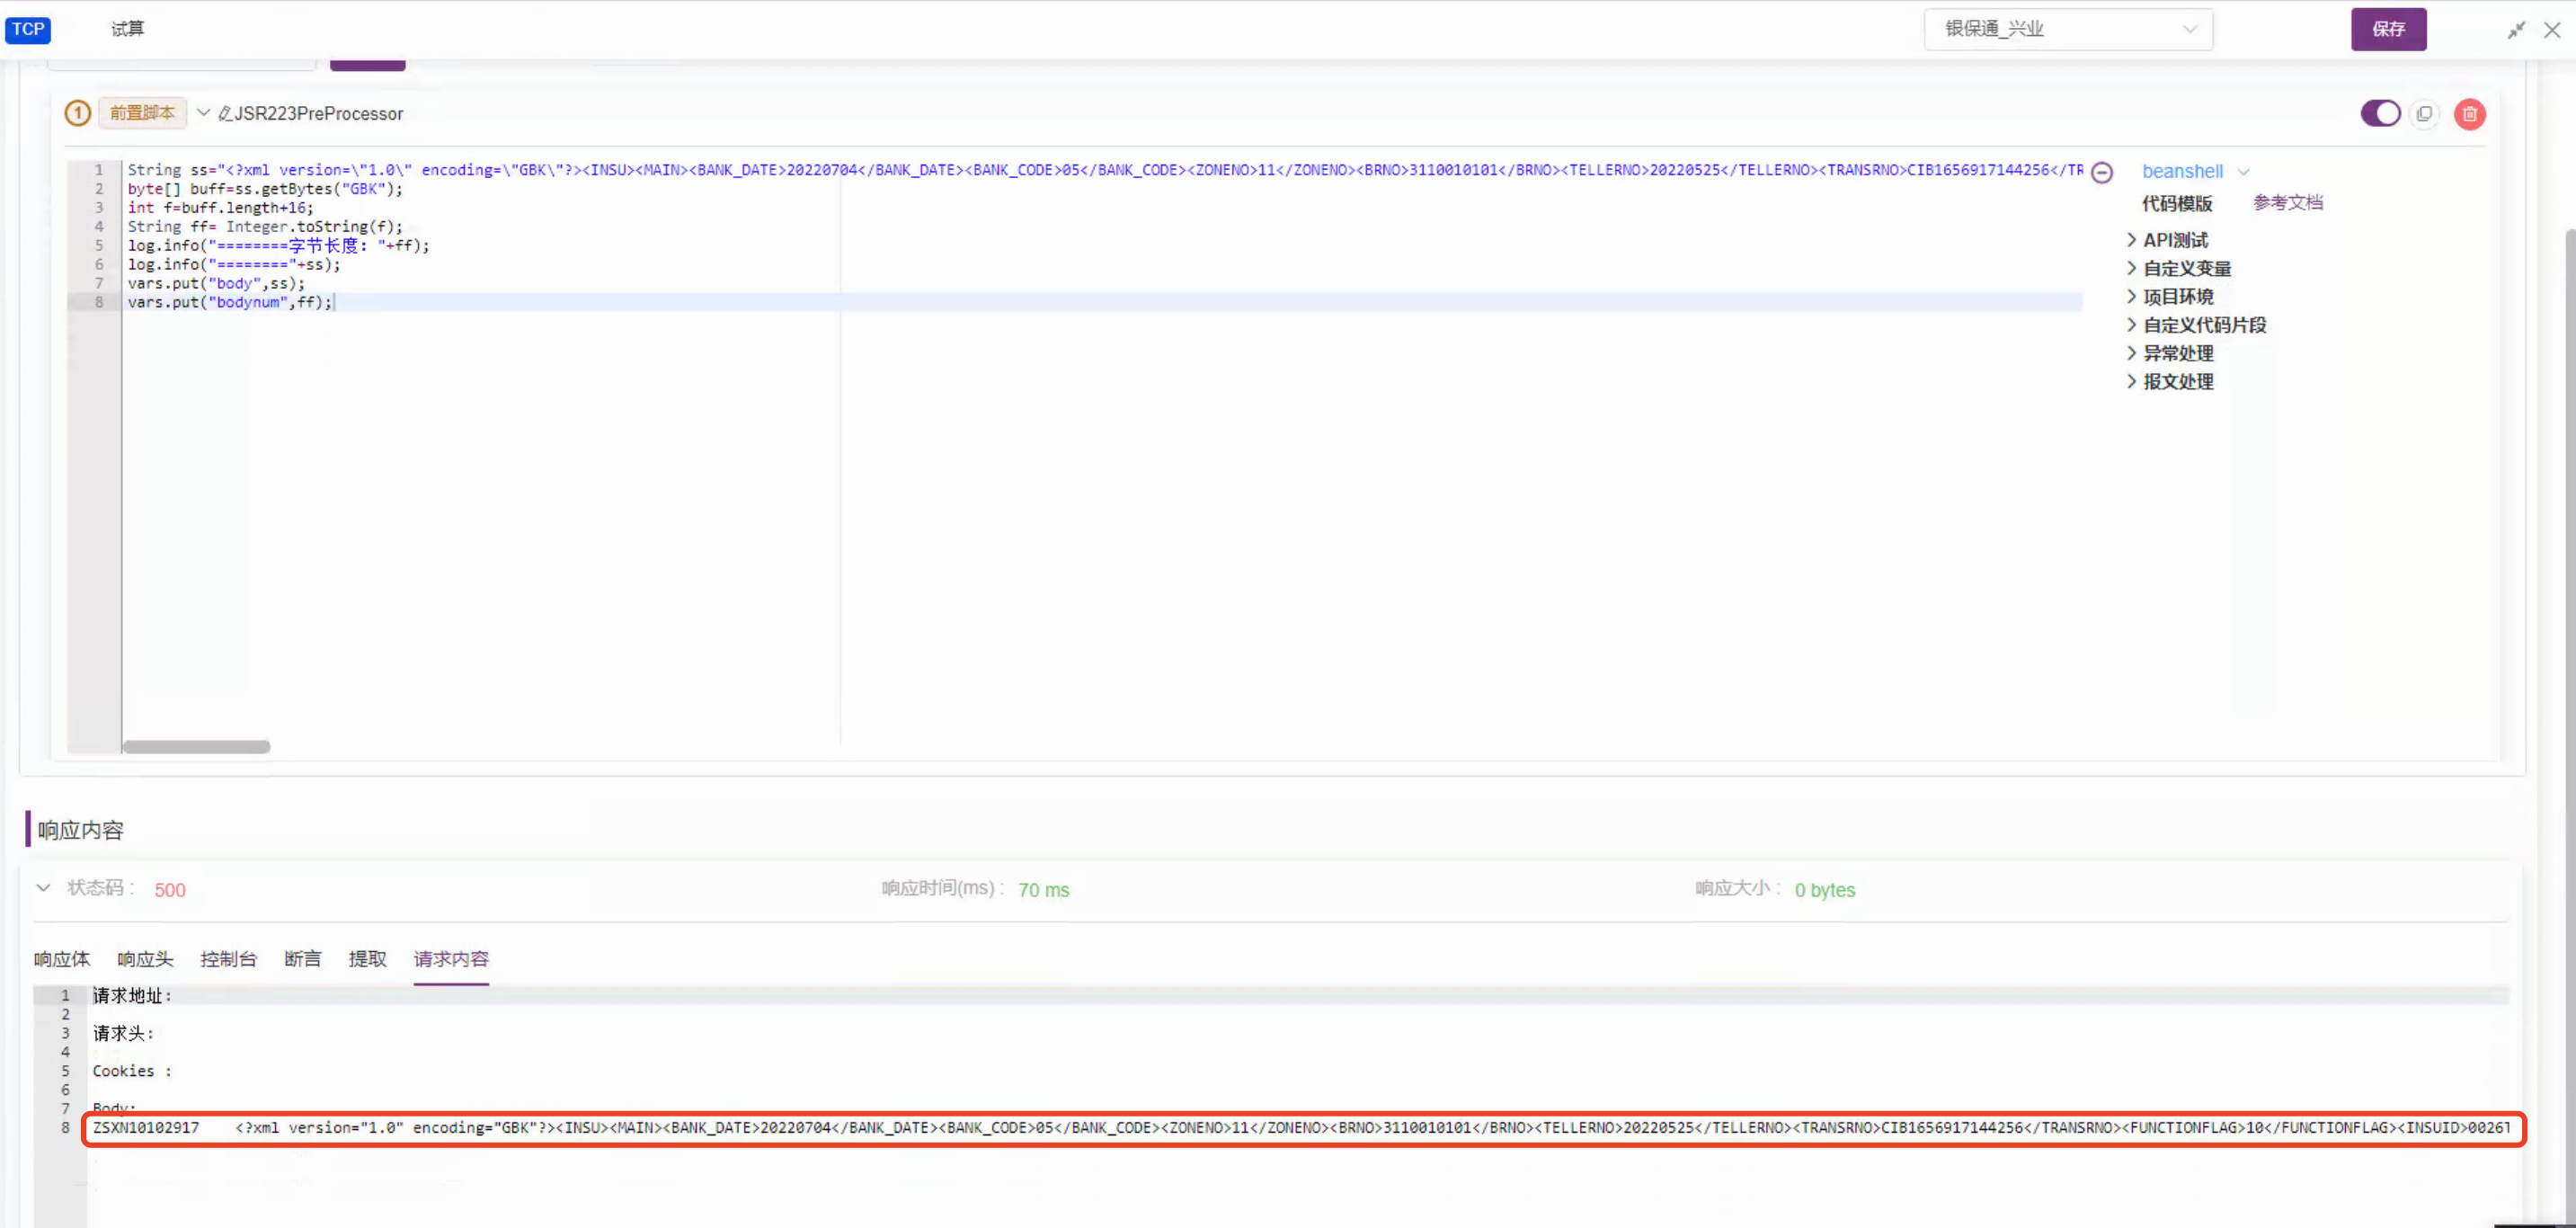
Task: Select the 请求内容 tab
Action: coord(451,959)
